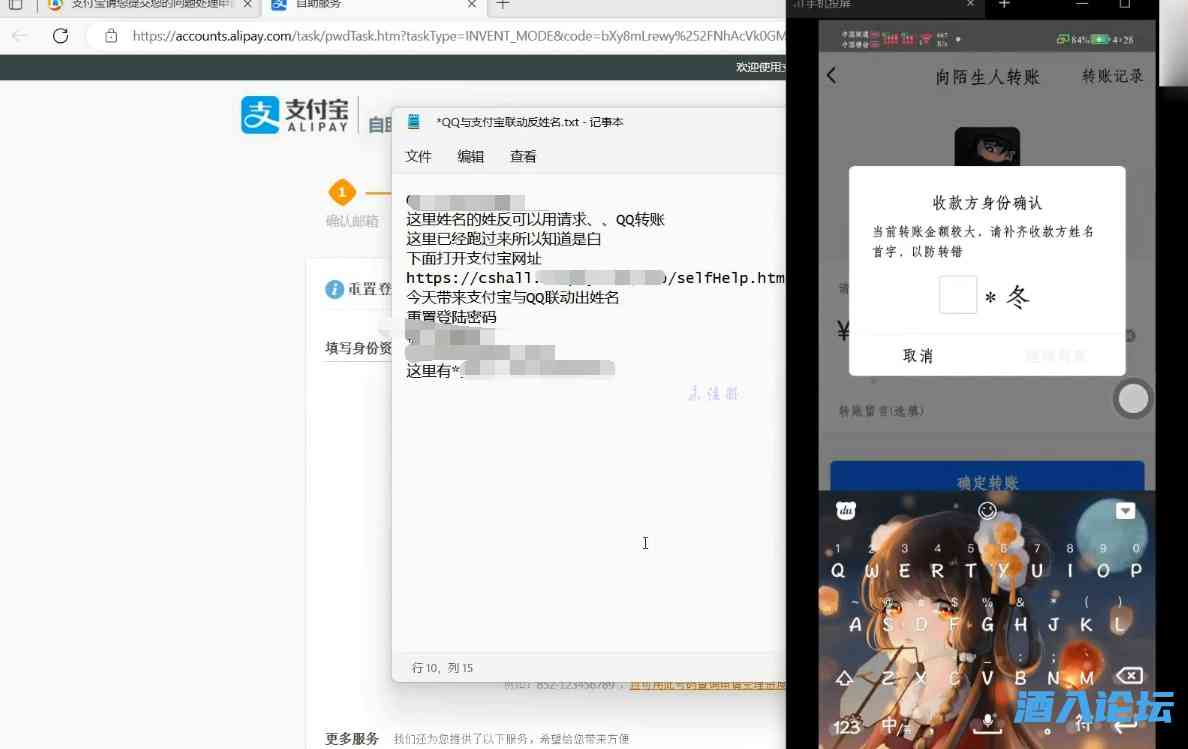Tap the greyed confirm button in dialog
The width and height of the screenshot is (1188, 749).
1055,356
